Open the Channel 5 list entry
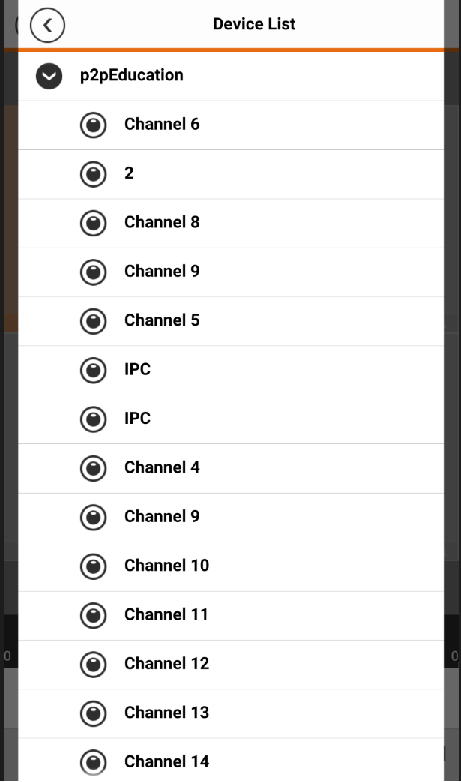461x782 pixels. click(231, 321)
